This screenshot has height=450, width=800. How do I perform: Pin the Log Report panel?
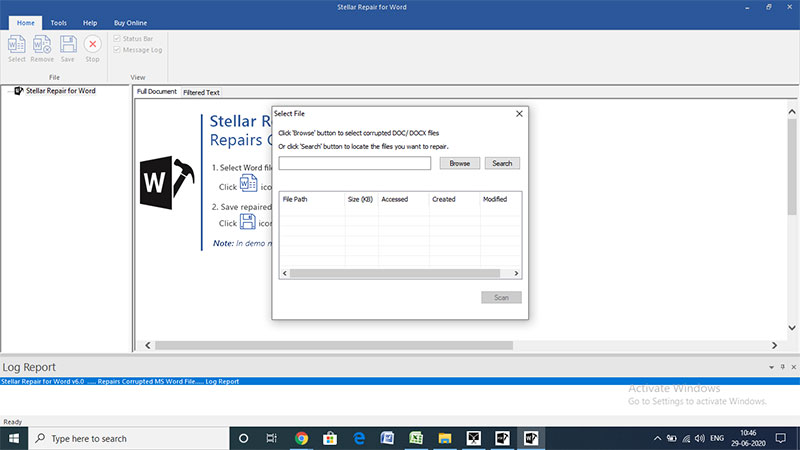tap(782, 367)
